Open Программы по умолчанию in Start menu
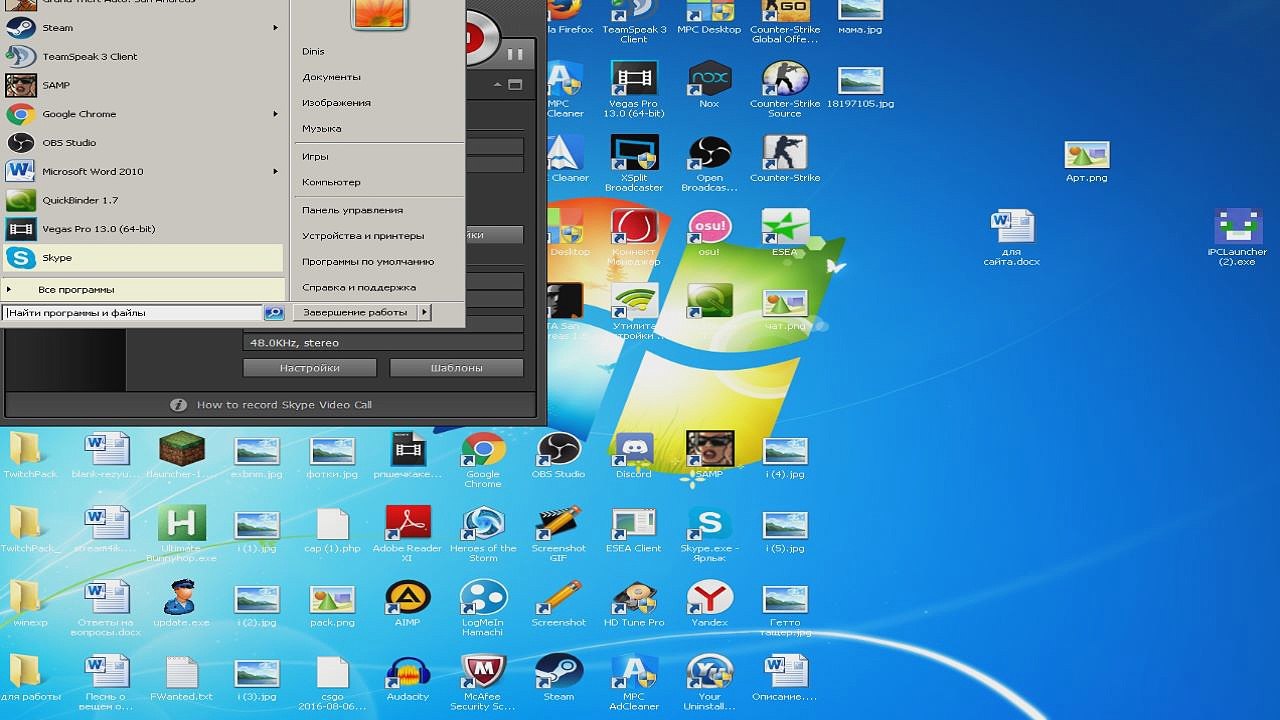The height and width of the screenshot is (720, 1280). [x=368, y=262]
